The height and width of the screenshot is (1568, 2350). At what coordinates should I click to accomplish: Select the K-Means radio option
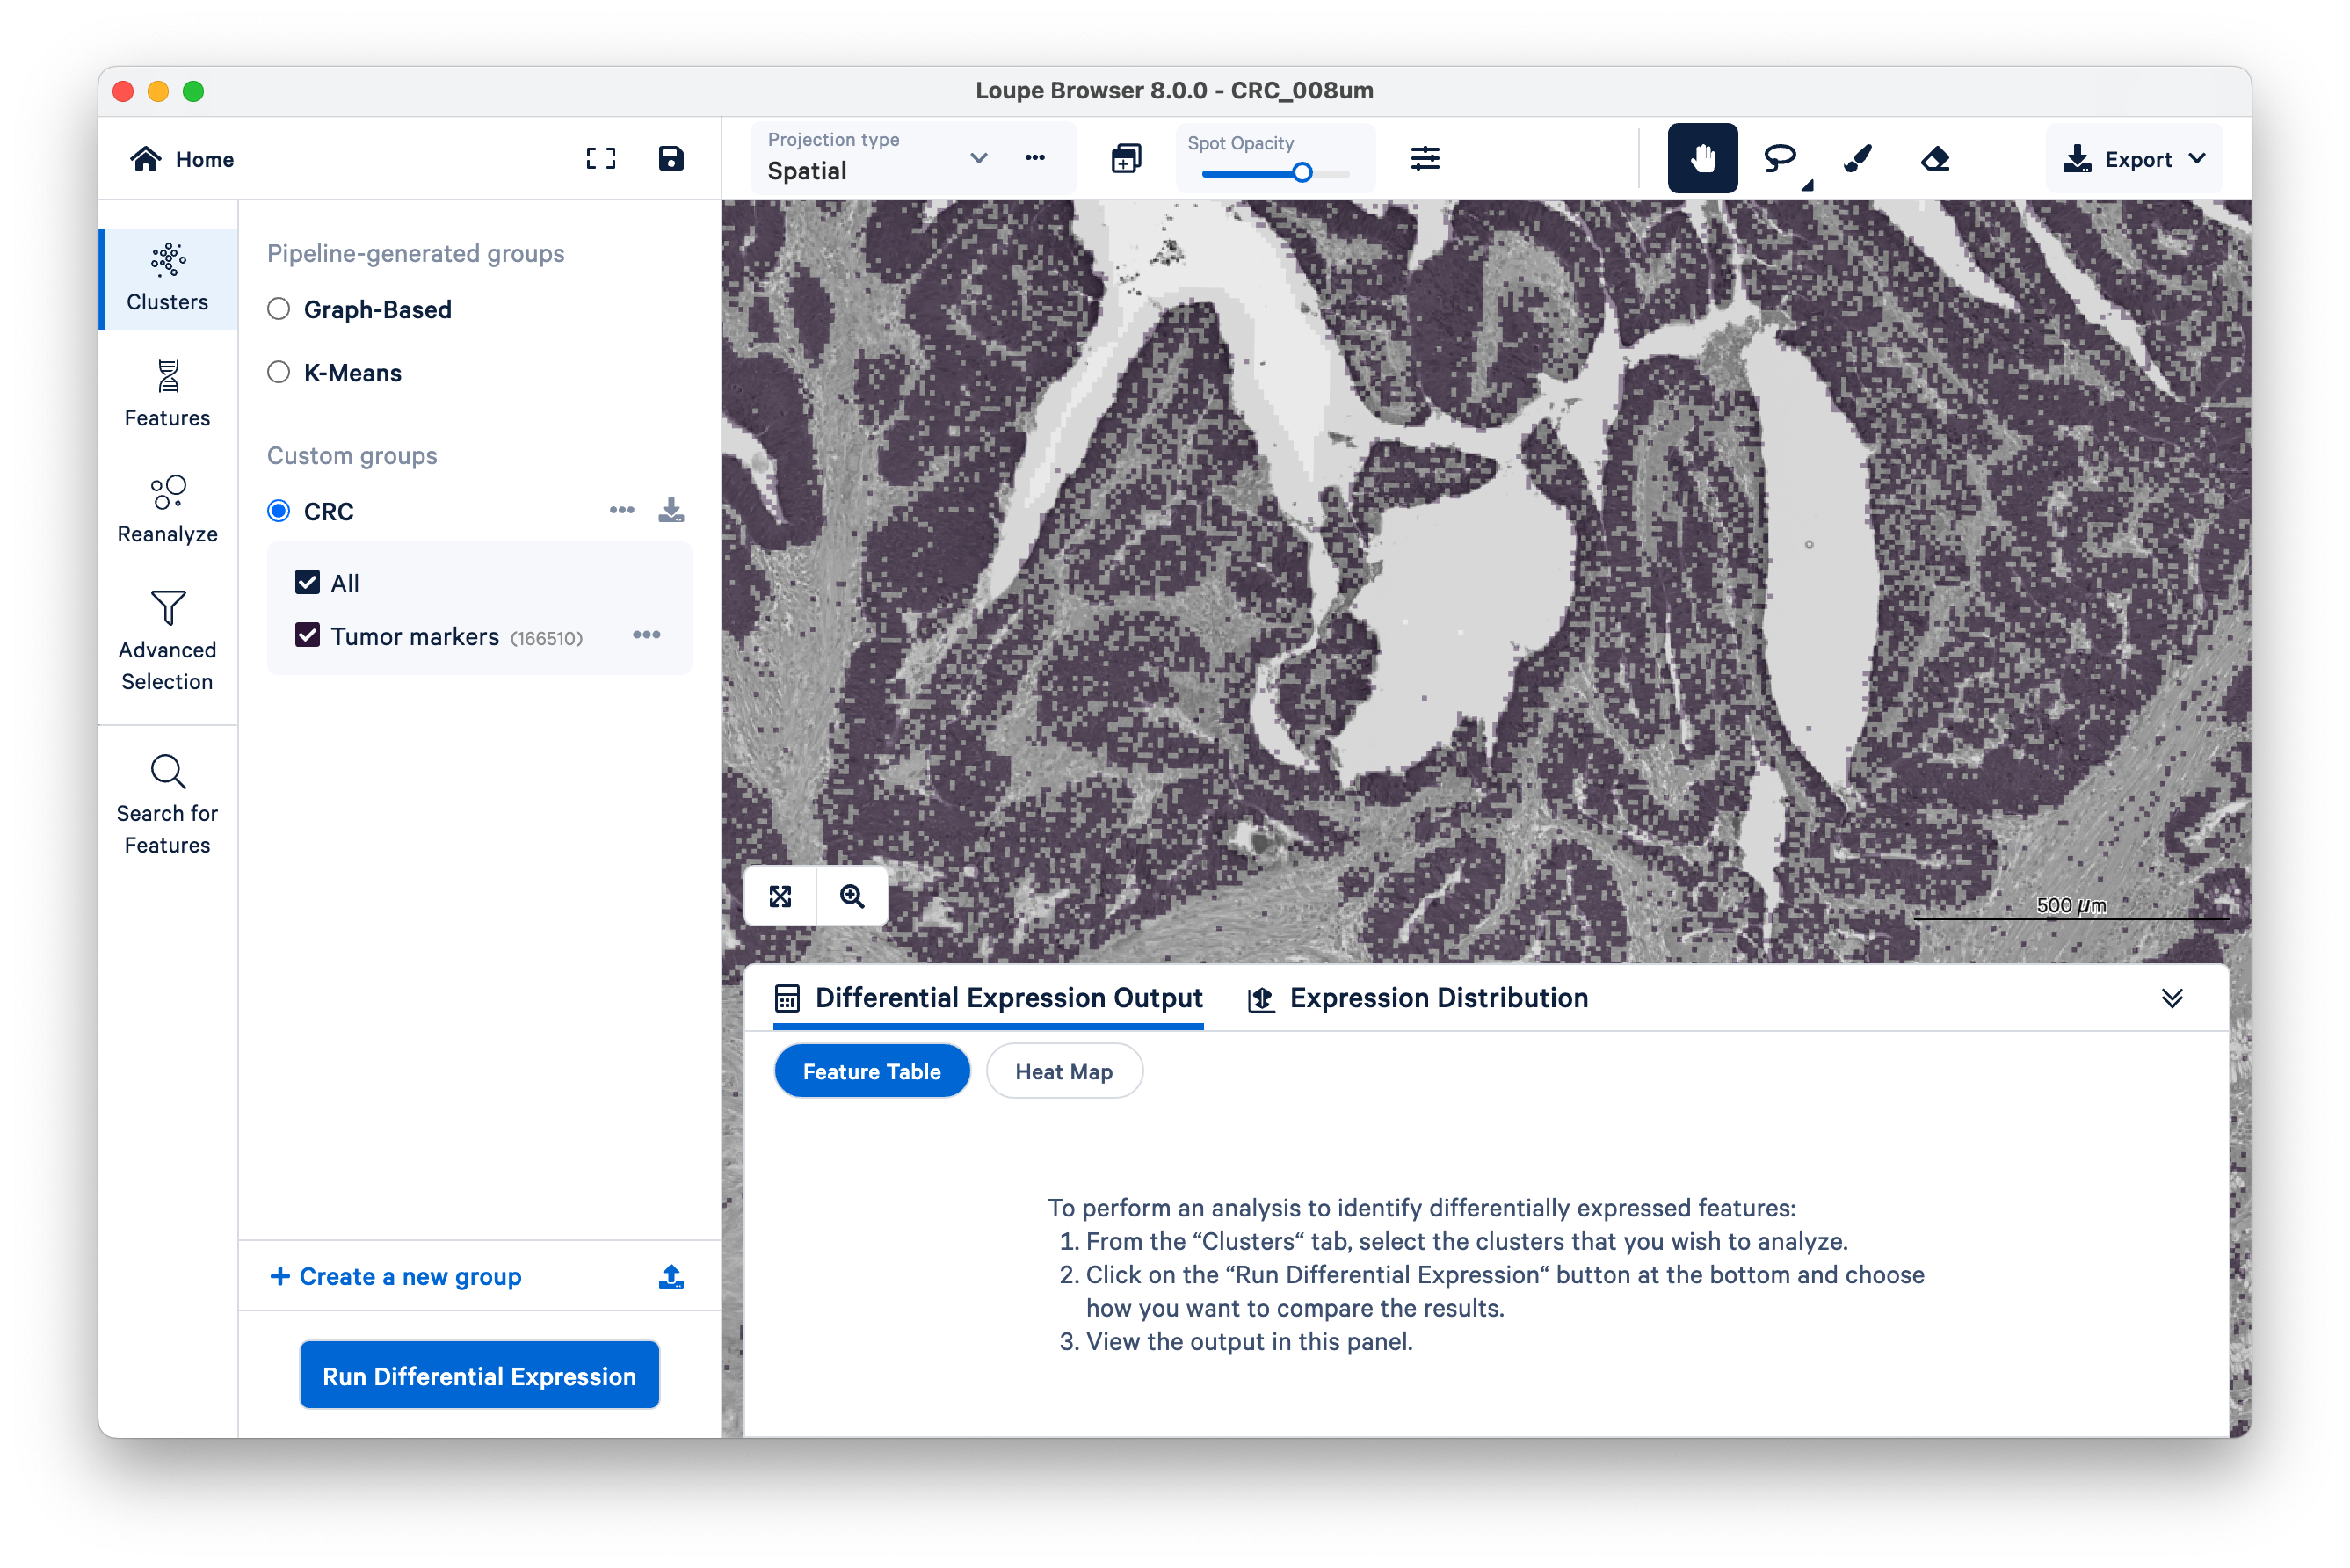tap(279, 372)
